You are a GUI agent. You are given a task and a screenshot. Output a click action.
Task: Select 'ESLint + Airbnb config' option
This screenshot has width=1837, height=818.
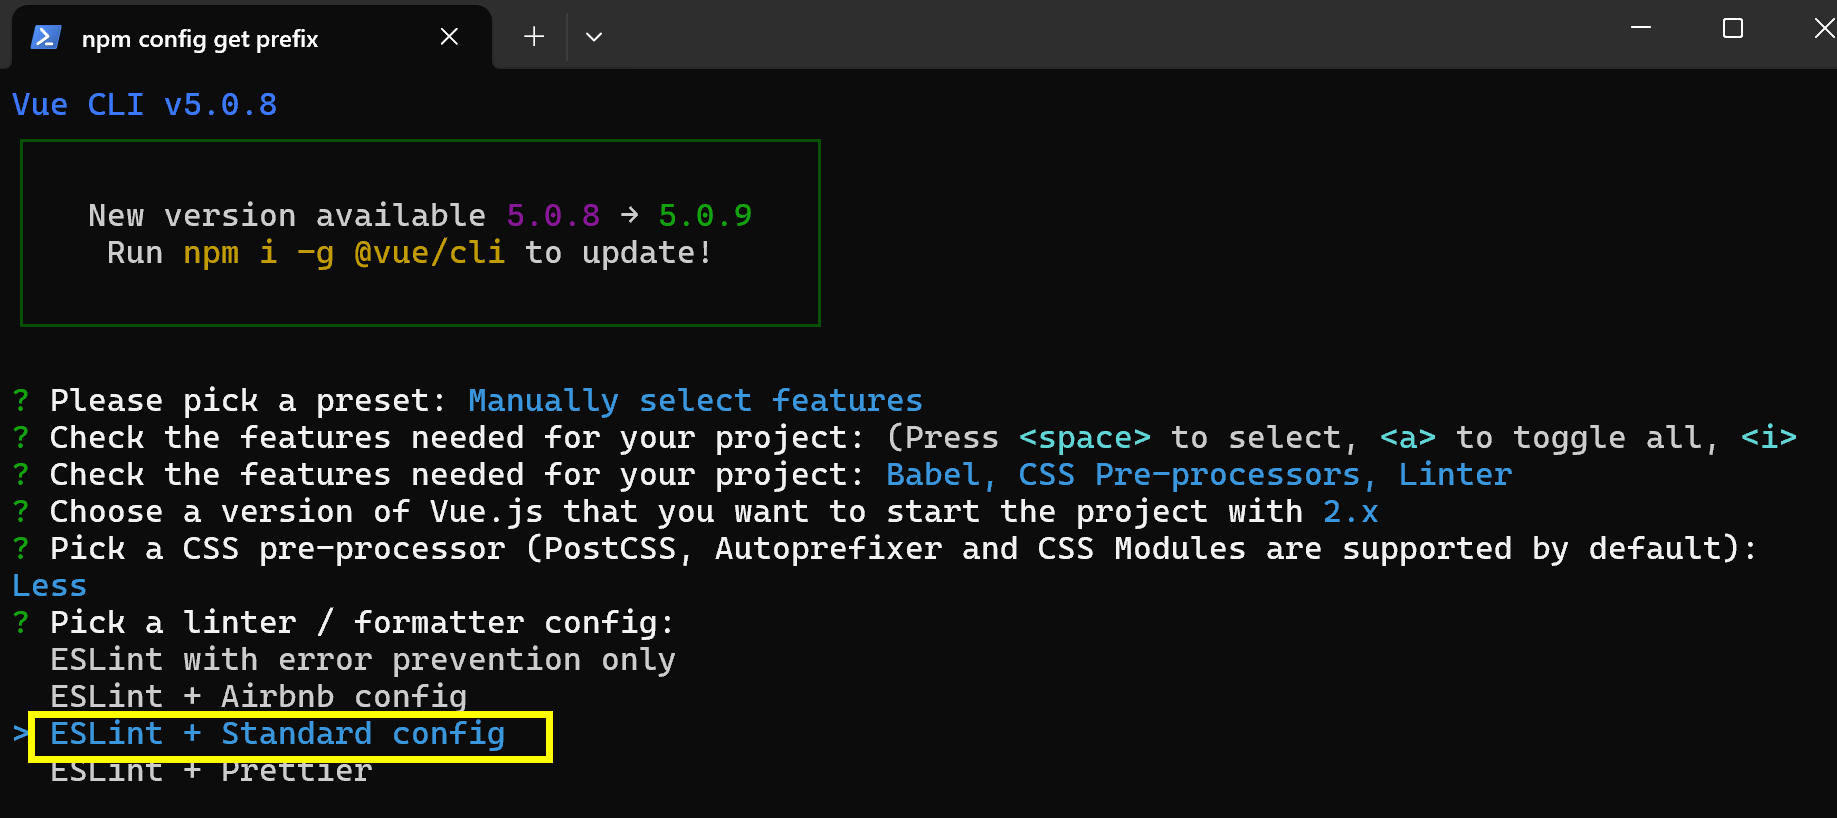point(259,697)
